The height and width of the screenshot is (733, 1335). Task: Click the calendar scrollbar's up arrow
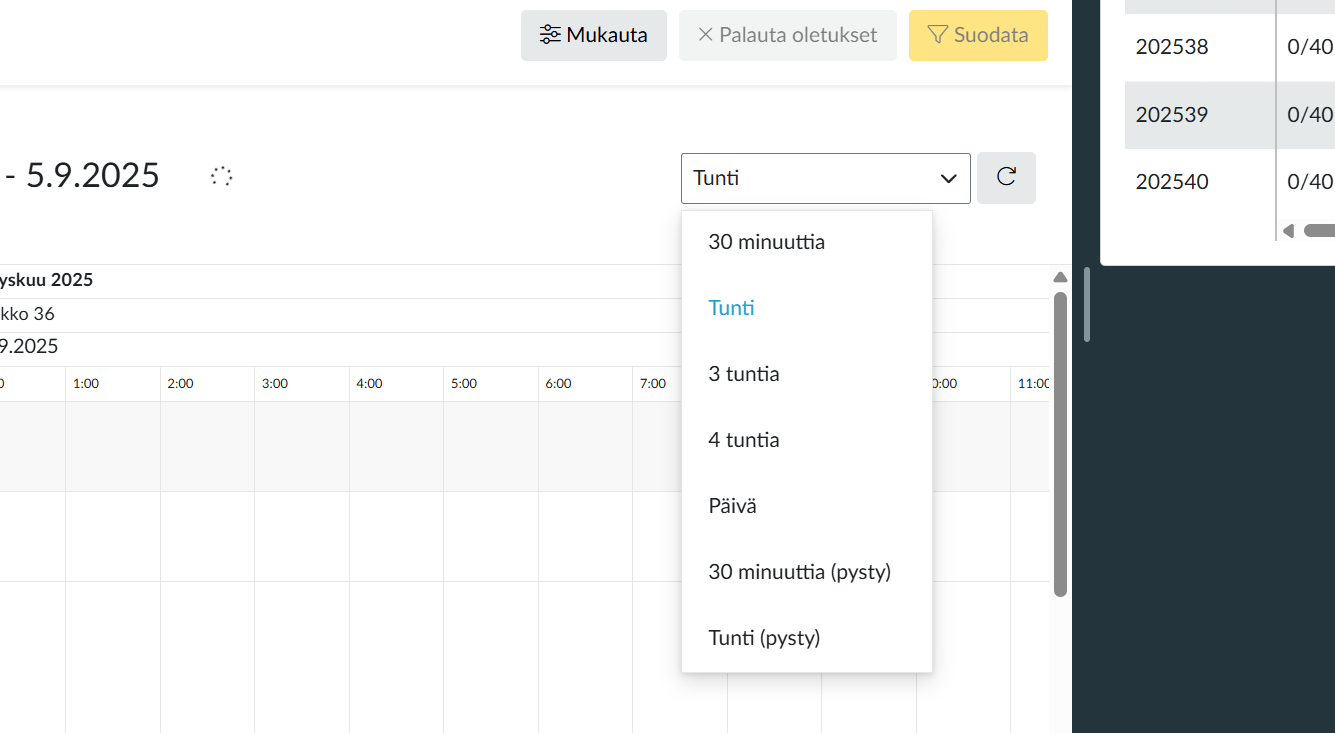(x=1060, y=277)
